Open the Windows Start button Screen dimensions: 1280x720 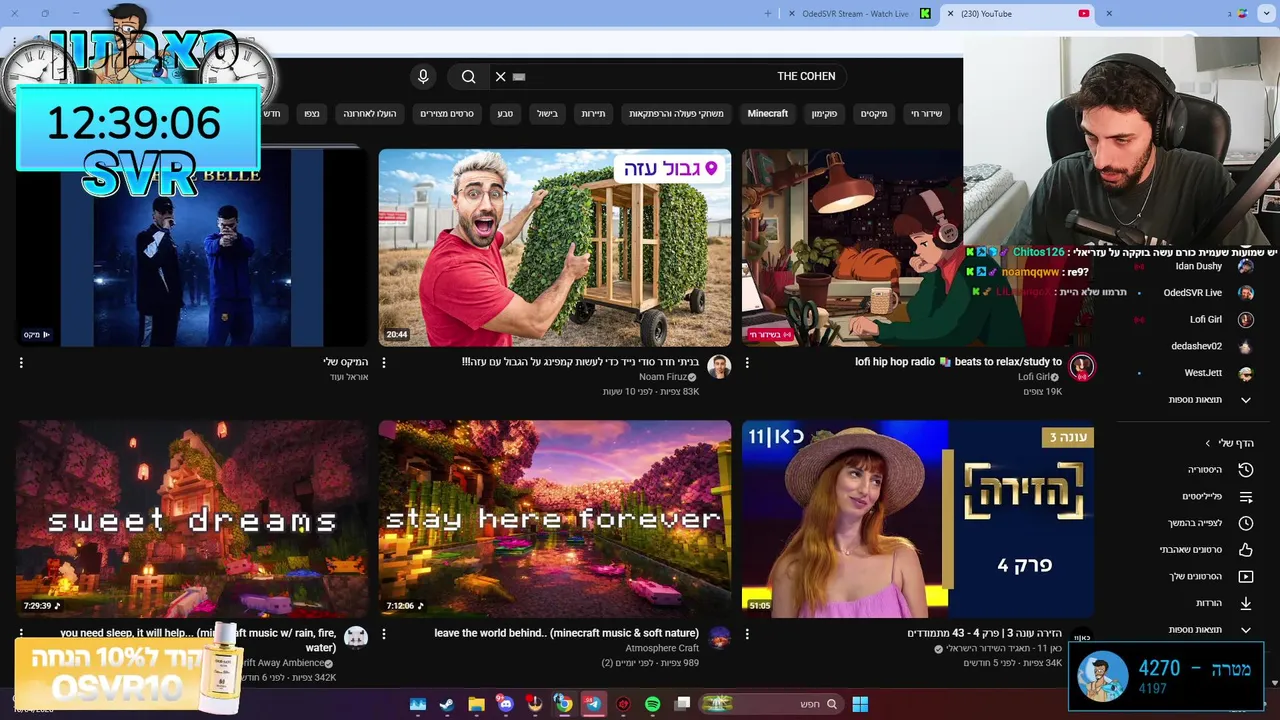point(860,704)
